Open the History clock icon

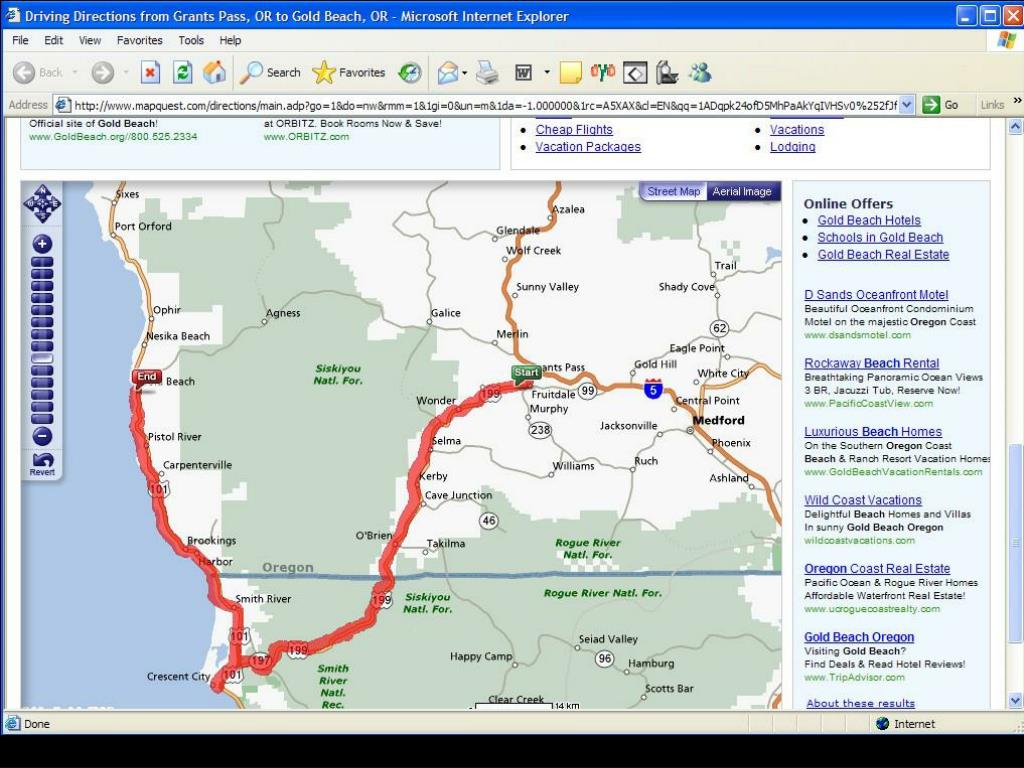[410, 72]
